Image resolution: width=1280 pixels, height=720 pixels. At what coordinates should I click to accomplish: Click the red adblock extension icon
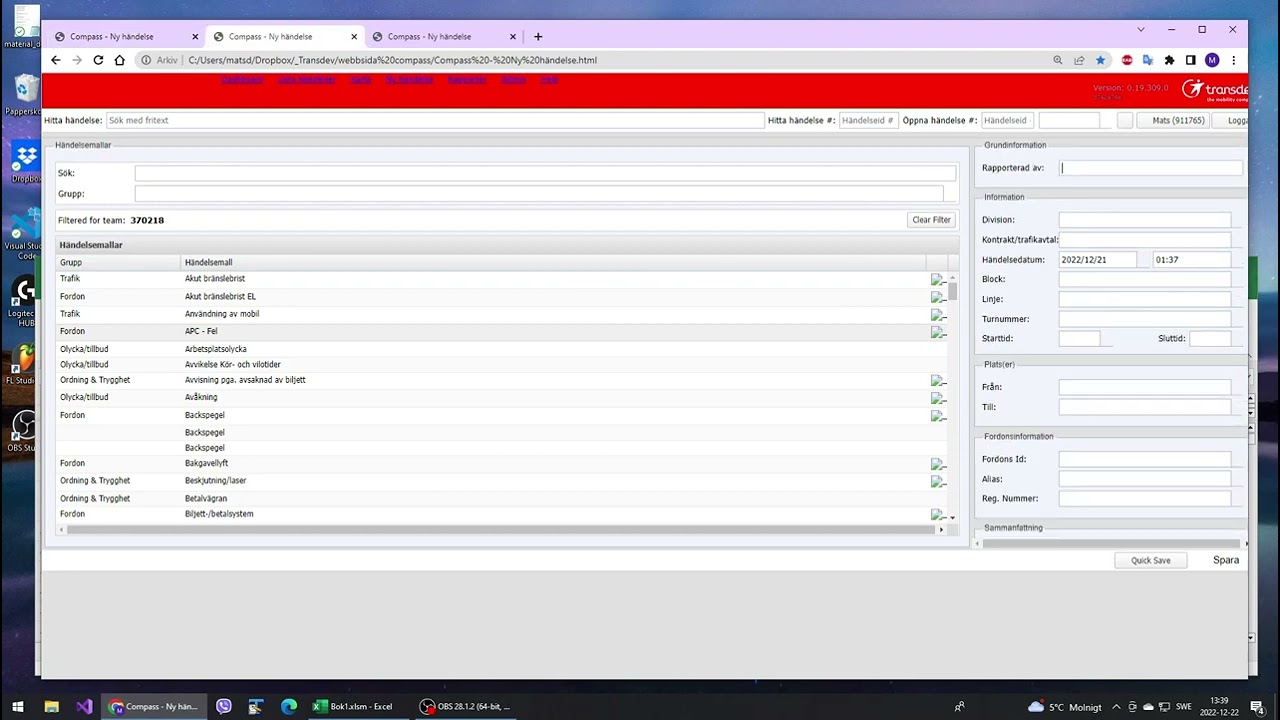(1127, 60)
